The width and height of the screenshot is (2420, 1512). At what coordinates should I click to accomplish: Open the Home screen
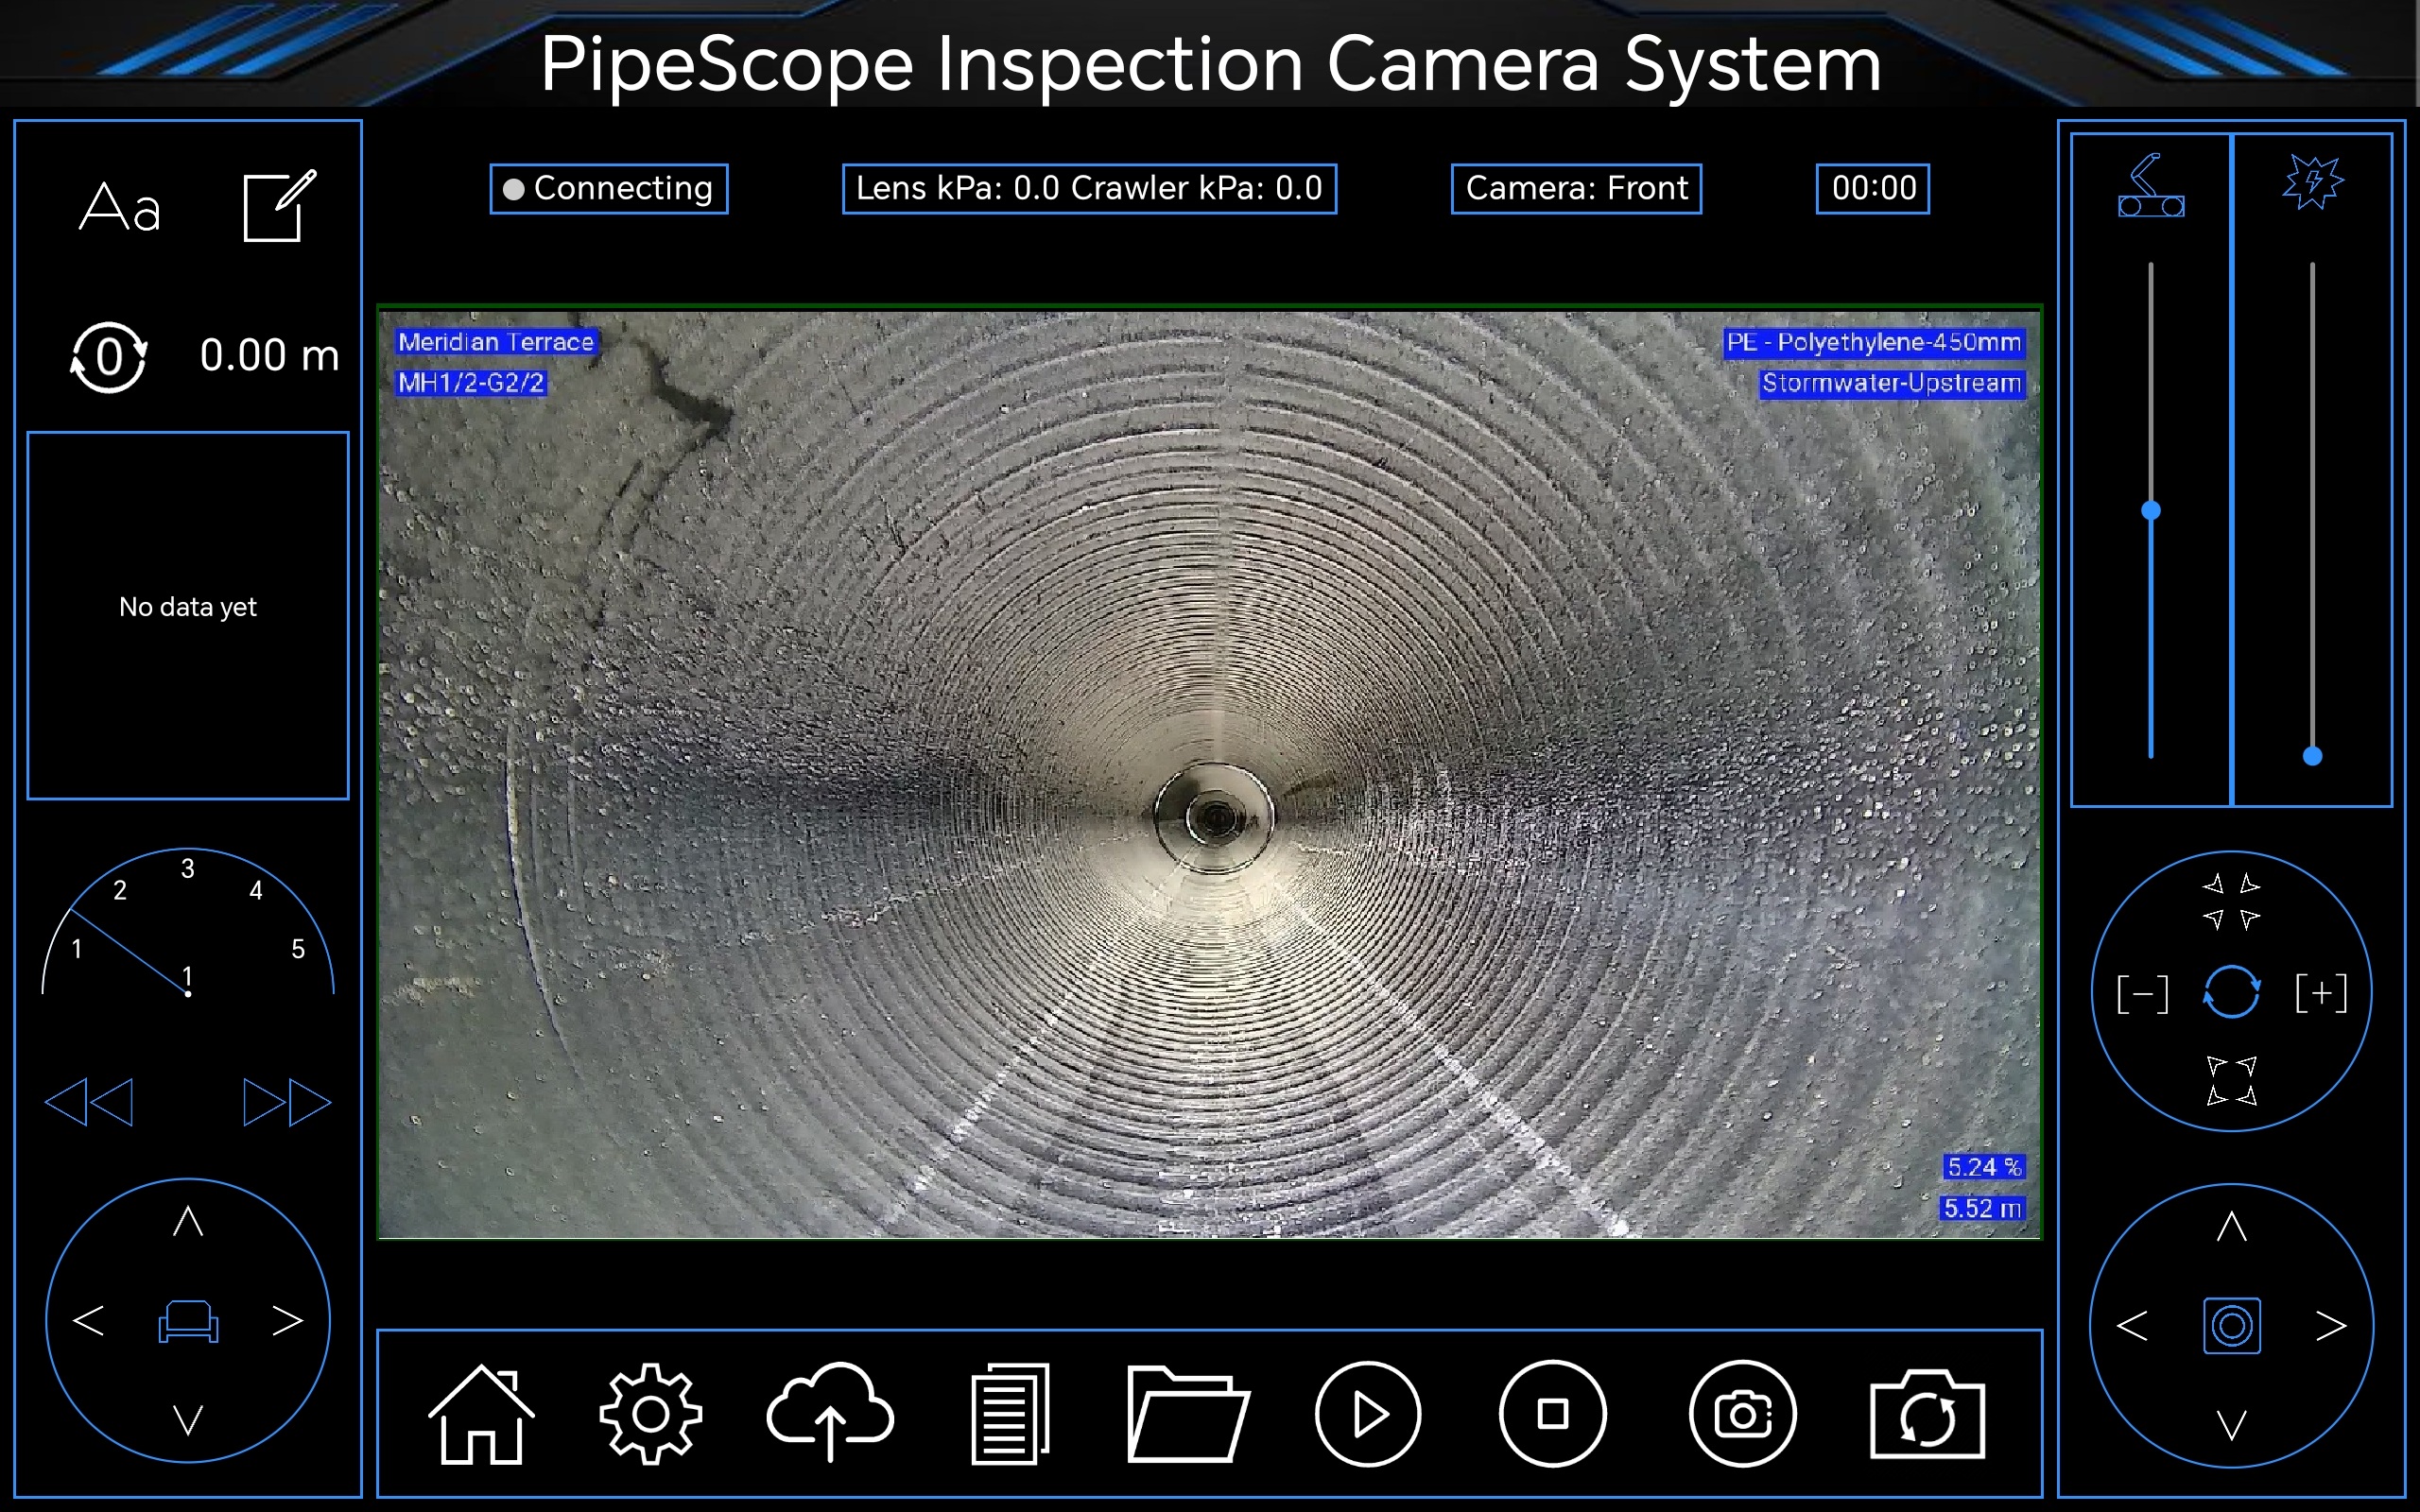(x=481, y=1413)
